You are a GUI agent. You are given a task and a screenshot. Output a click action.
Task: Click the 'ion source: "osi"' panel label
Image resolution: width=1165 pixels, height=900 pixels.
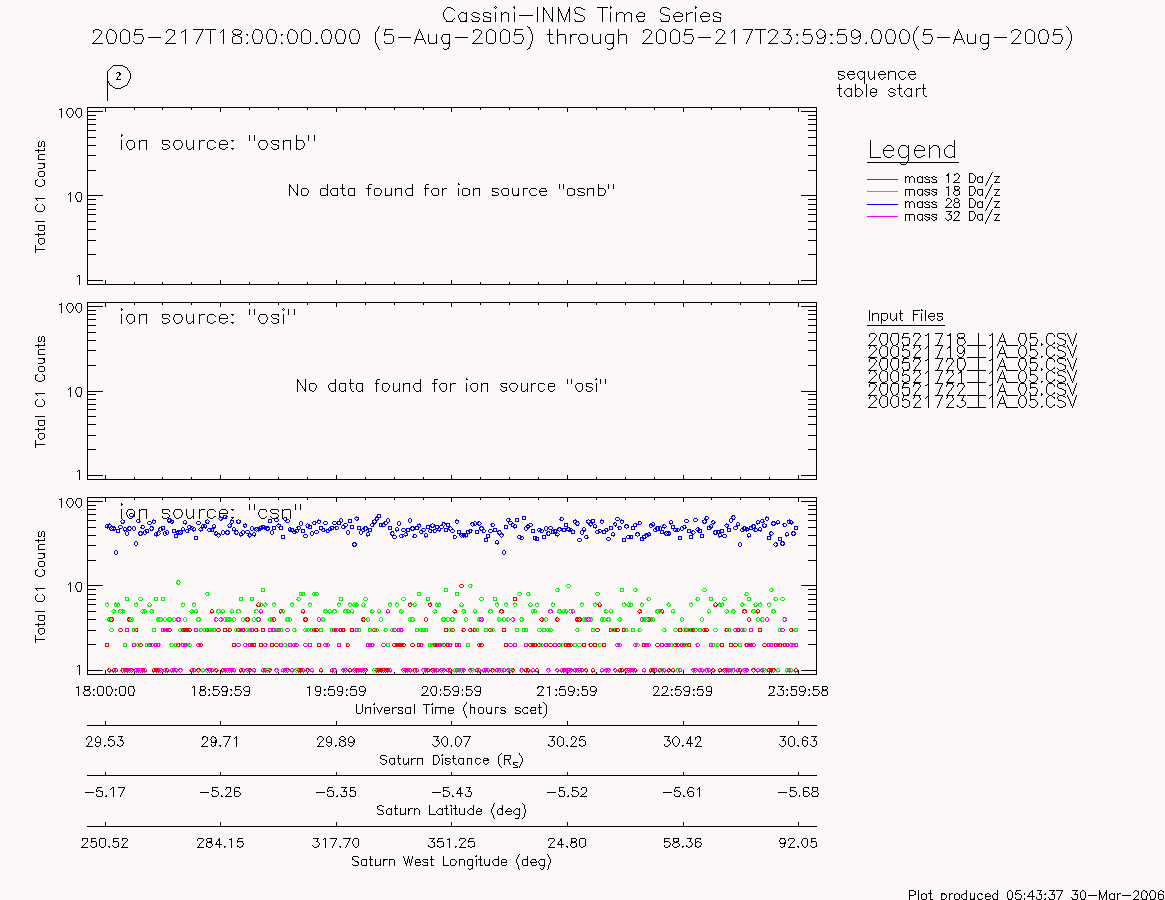208,317
